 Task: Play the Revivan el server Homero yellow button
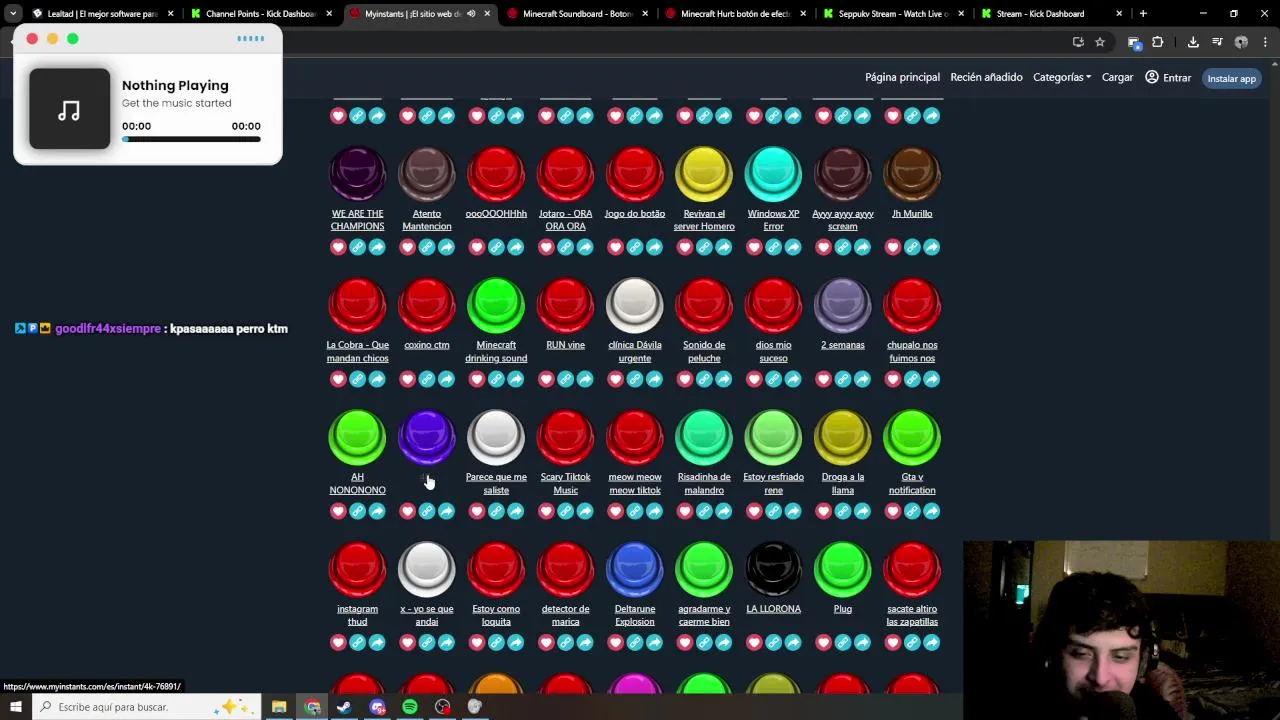[x=704, y=174]
